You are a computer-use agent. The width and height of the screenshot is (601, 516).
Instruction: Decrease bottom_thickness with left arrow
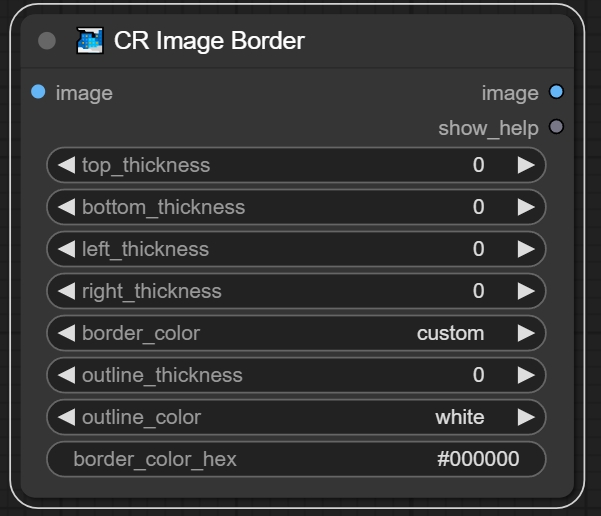pyautogui.click(x=66, y=207)
